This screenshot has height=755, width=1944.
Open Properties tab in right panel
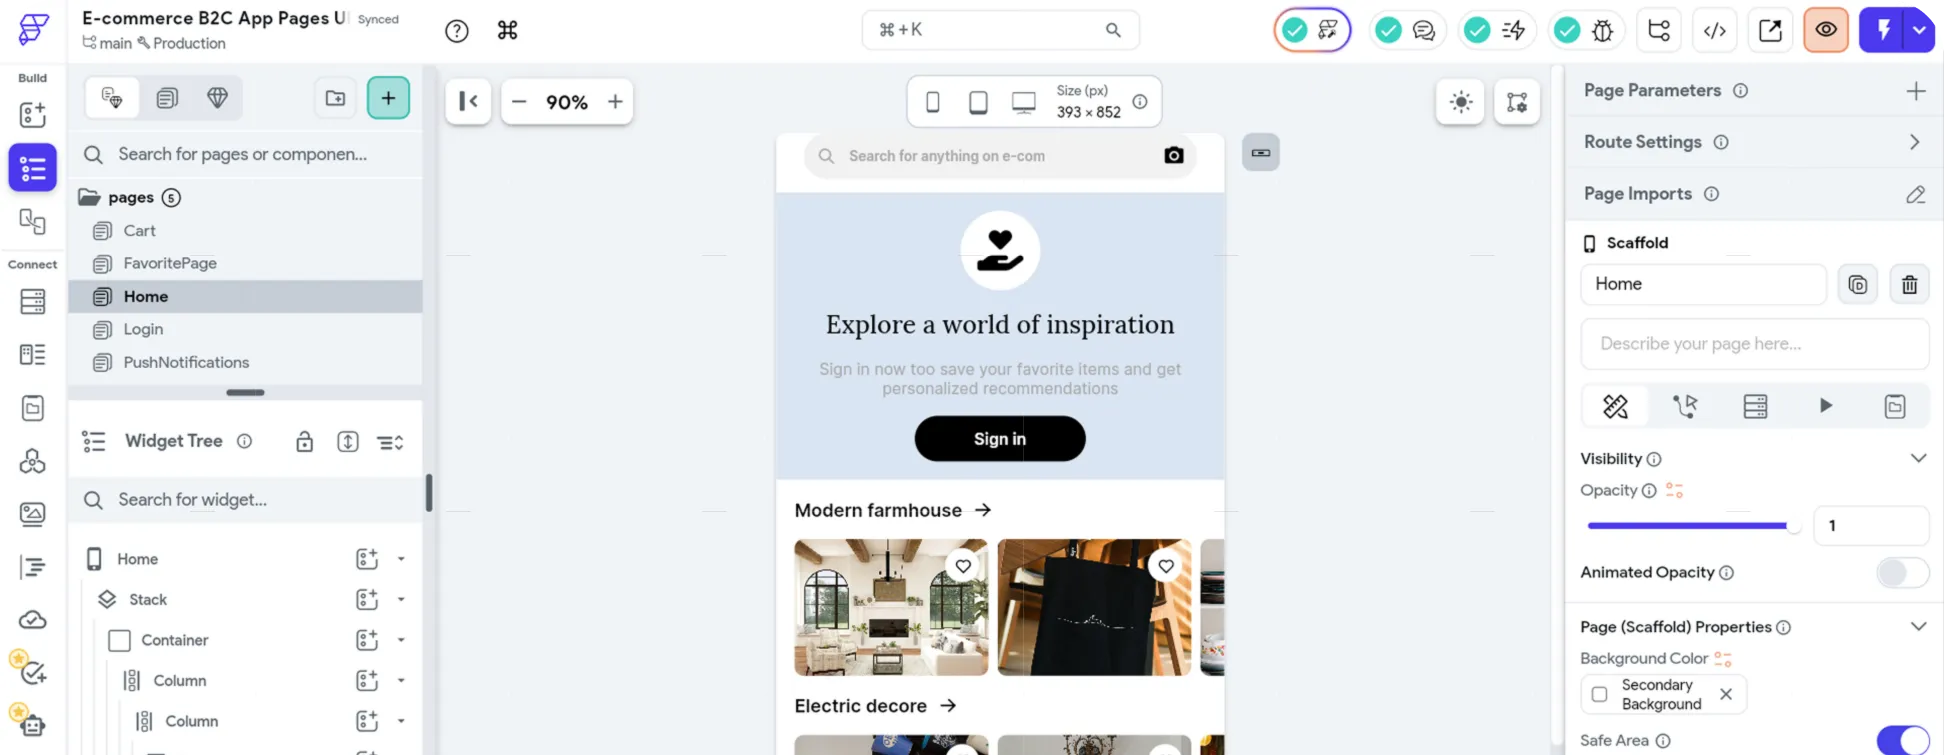tap(1616, 406)
